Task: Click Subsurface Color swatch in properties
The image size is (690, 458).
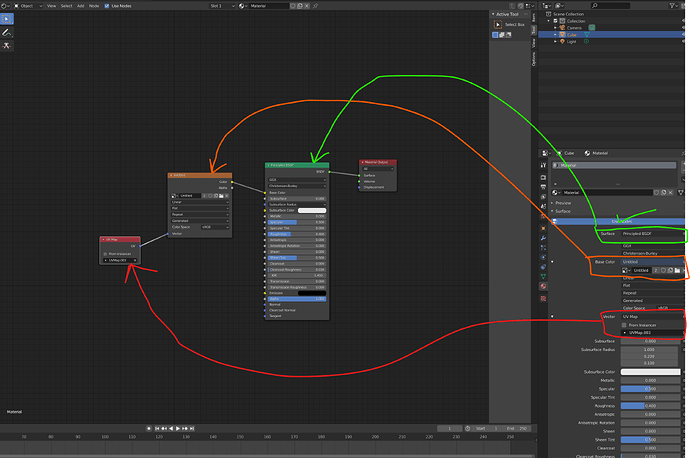Action: [650, 372]
